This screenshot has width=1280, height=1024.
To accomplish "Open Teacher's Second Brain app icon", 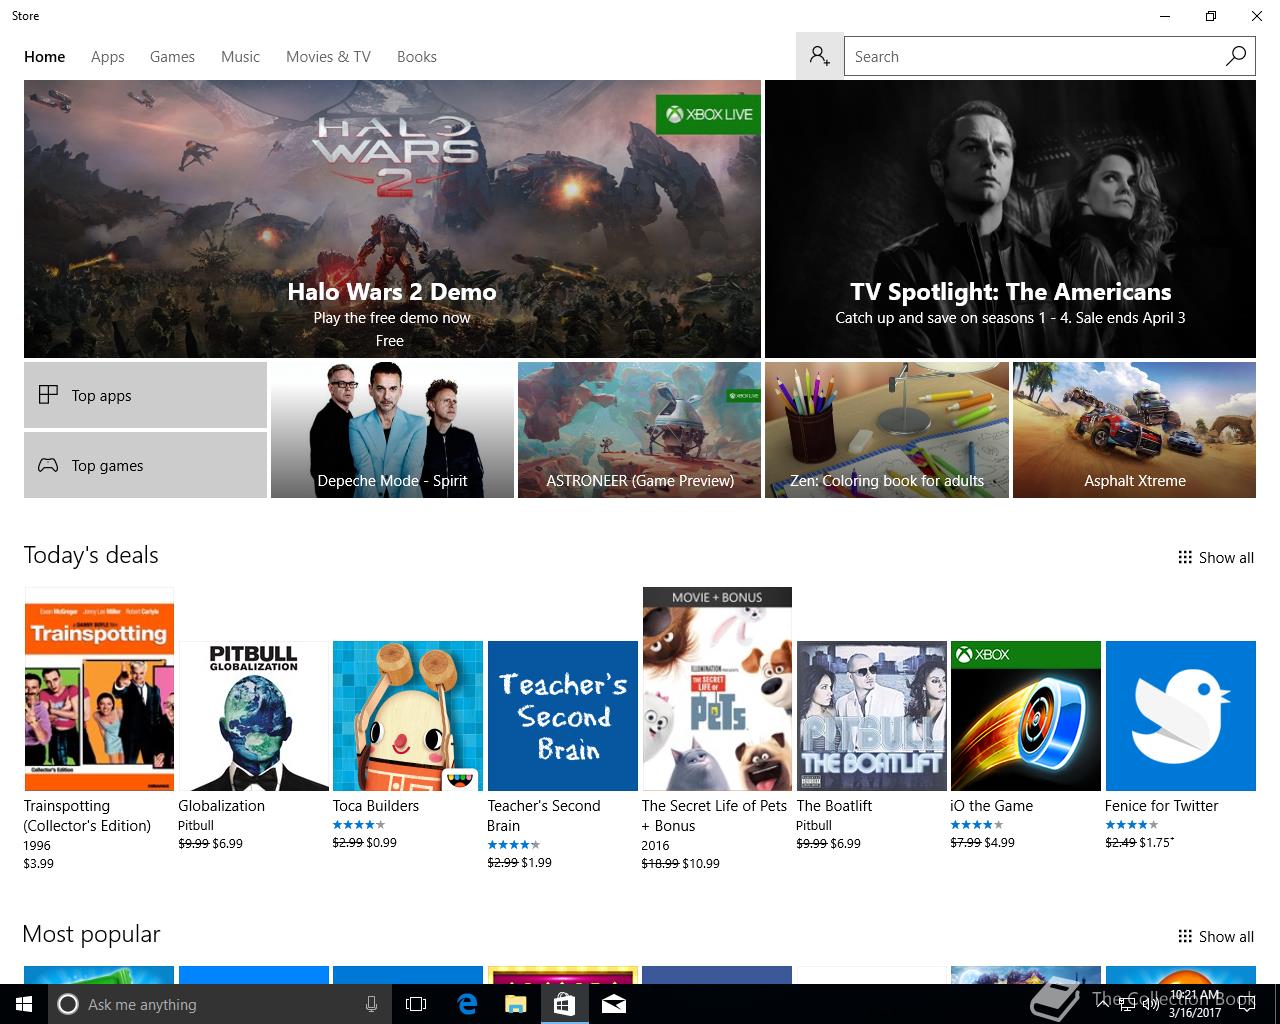I will coord(563,716).
